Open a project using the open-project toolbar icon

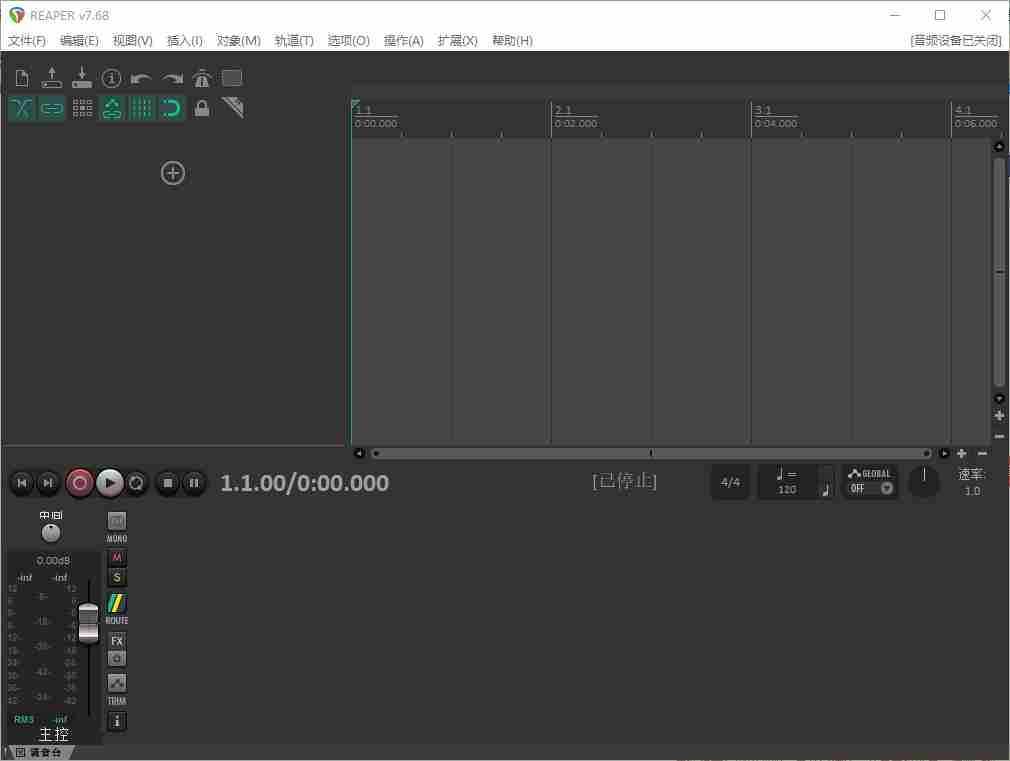[51, 78]
